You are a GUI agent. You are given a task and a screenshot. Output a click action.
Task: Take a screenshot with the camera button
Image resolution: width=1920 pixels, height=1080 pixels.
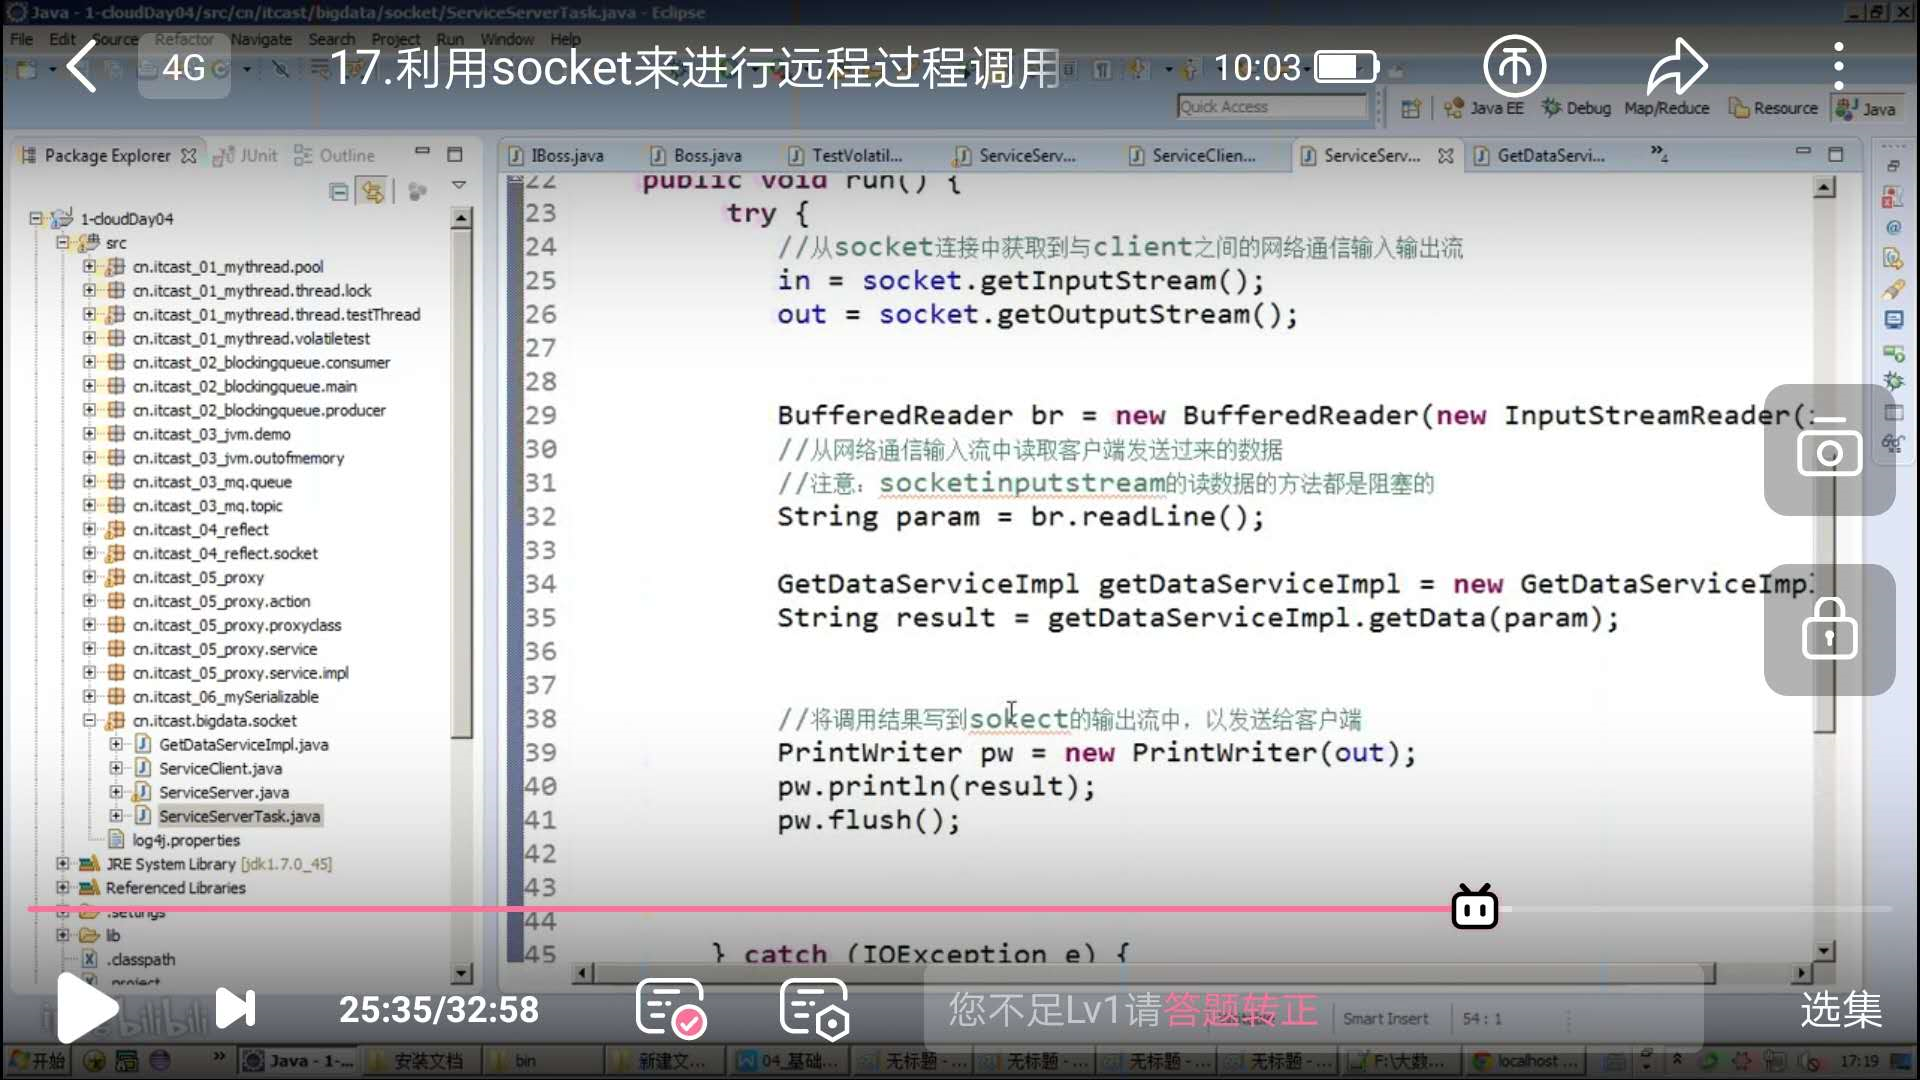[x=1829, y=450]
